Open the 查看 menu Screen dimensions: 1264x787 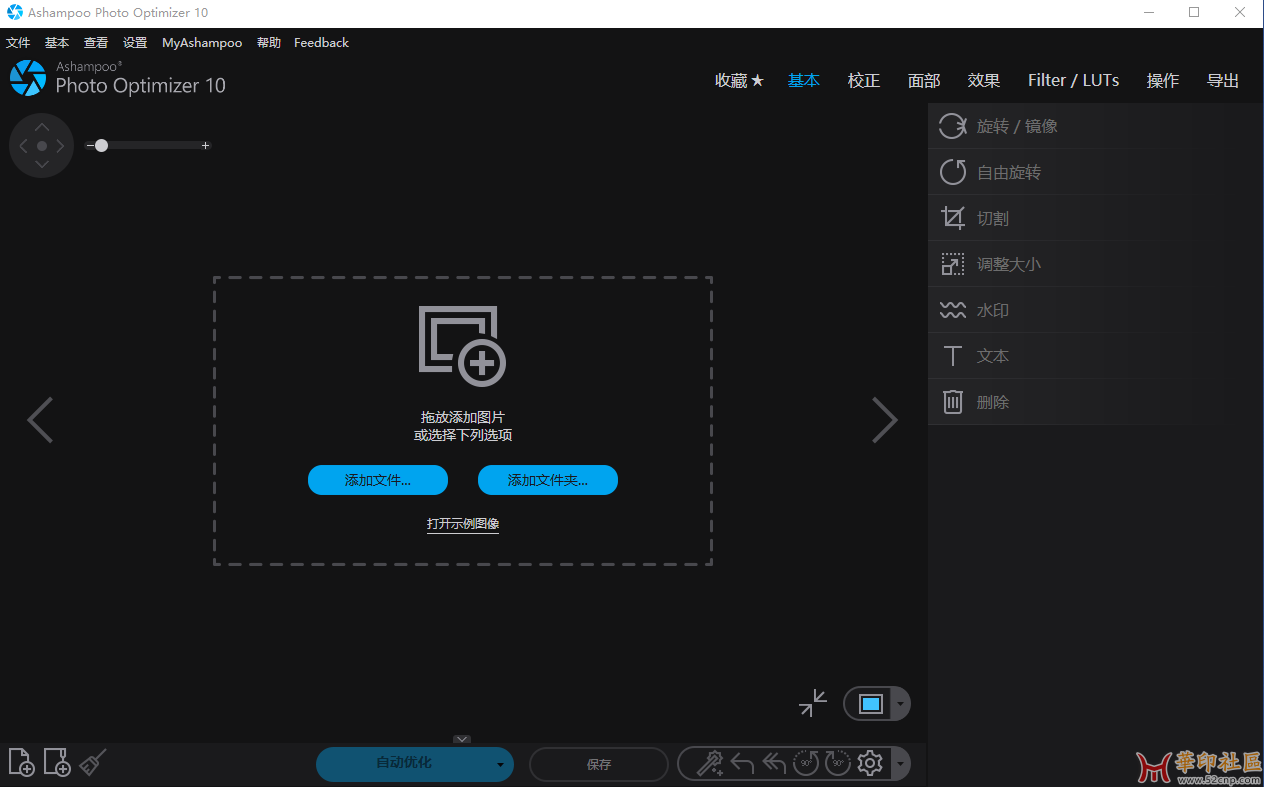click(x=96, y=43)
